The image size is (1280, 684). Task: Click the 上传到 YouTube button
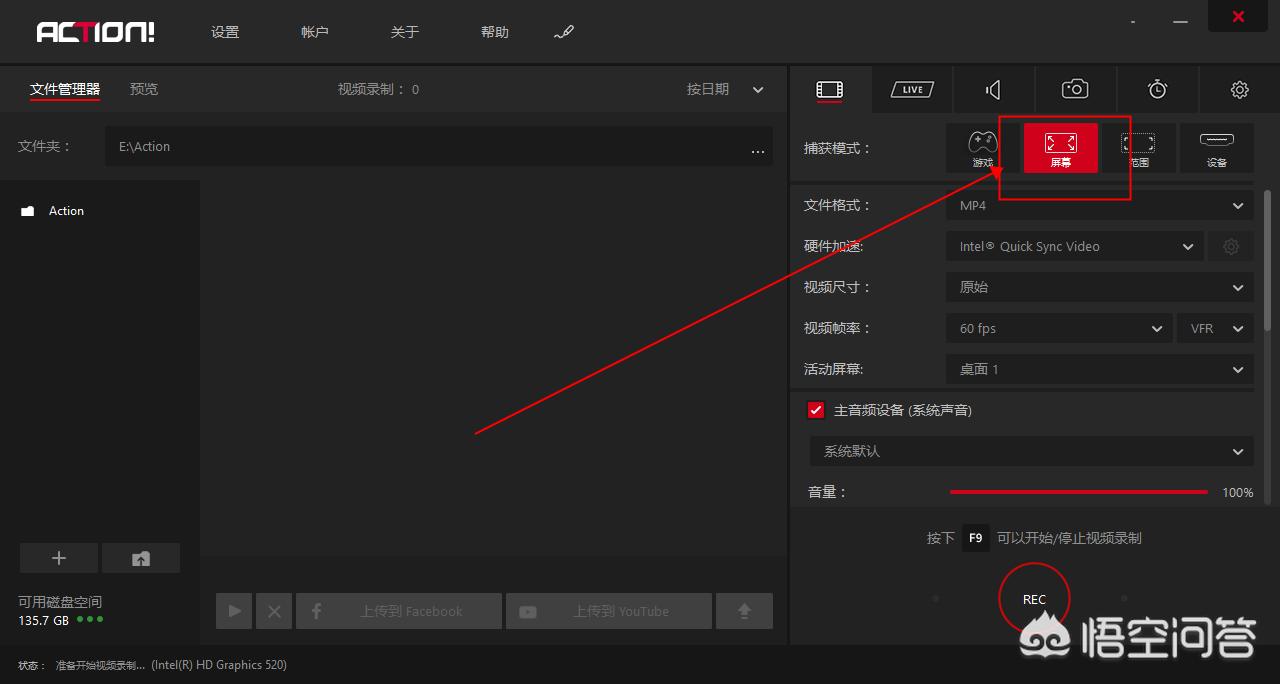[608, 610]
